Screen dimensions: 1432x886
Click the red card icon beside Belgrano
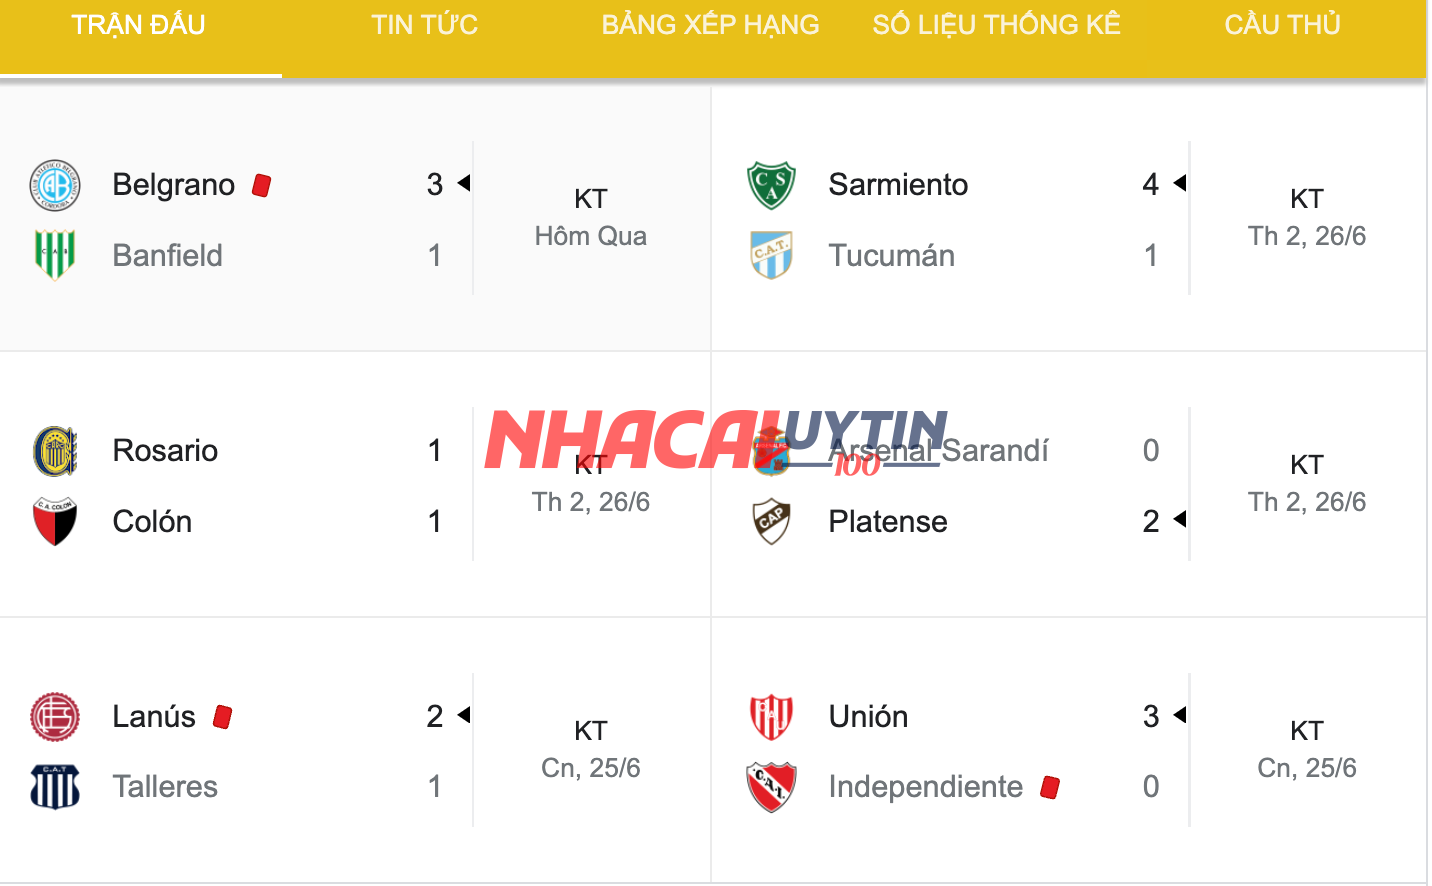262,184
